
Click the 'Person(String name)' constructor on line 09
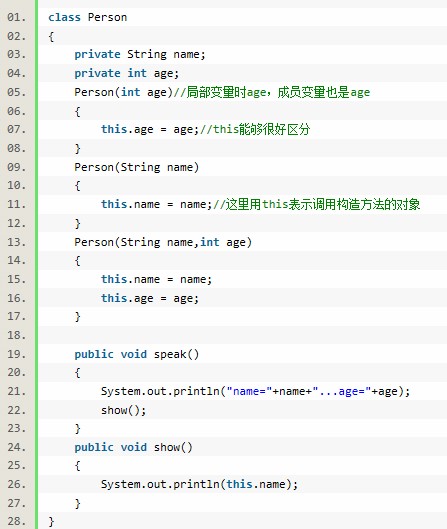pyautogui.click(x=137, y=167)
